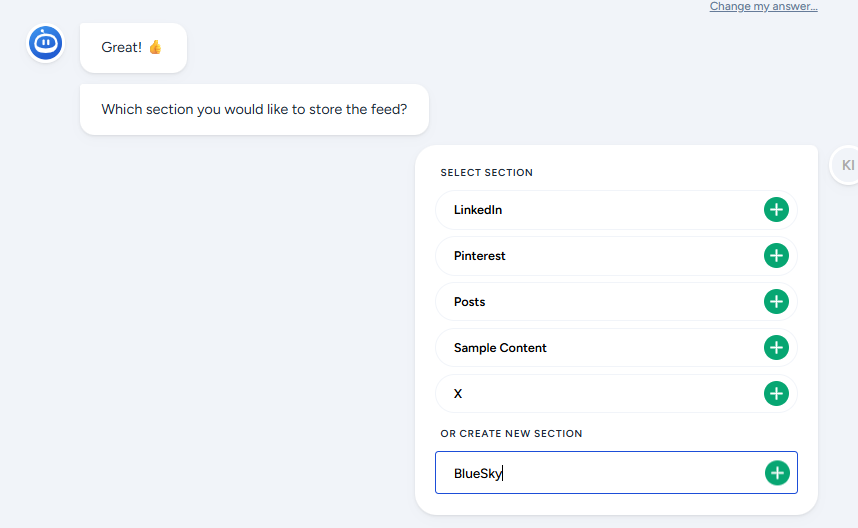This screenshot has width=858, height=528.
Task: Click the plus icon next to Pinterest
Action: pos(776,256)
